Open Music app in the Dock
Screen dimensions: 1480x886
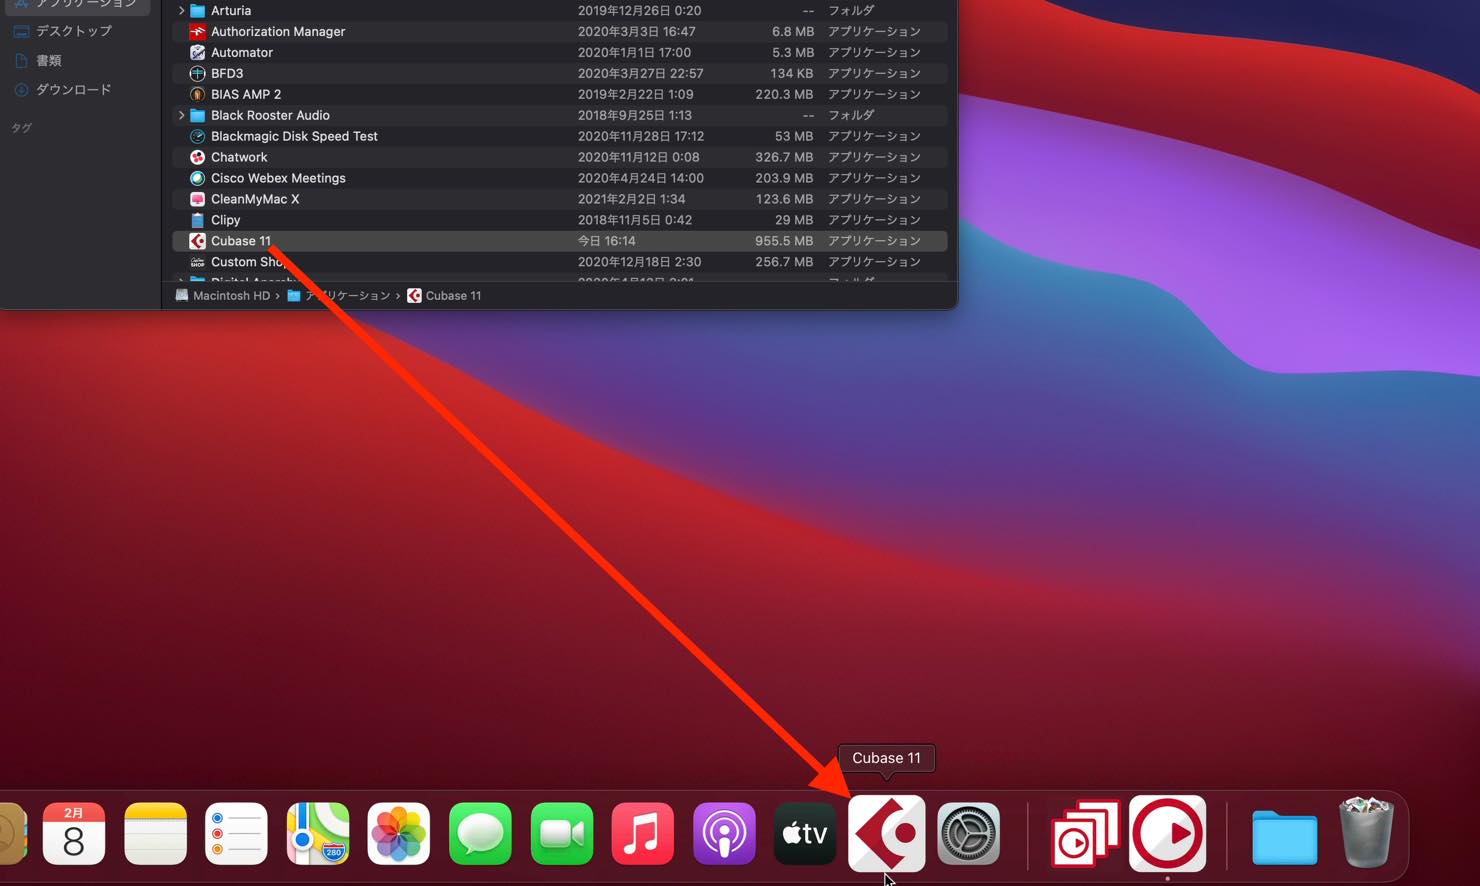[643, 834]
